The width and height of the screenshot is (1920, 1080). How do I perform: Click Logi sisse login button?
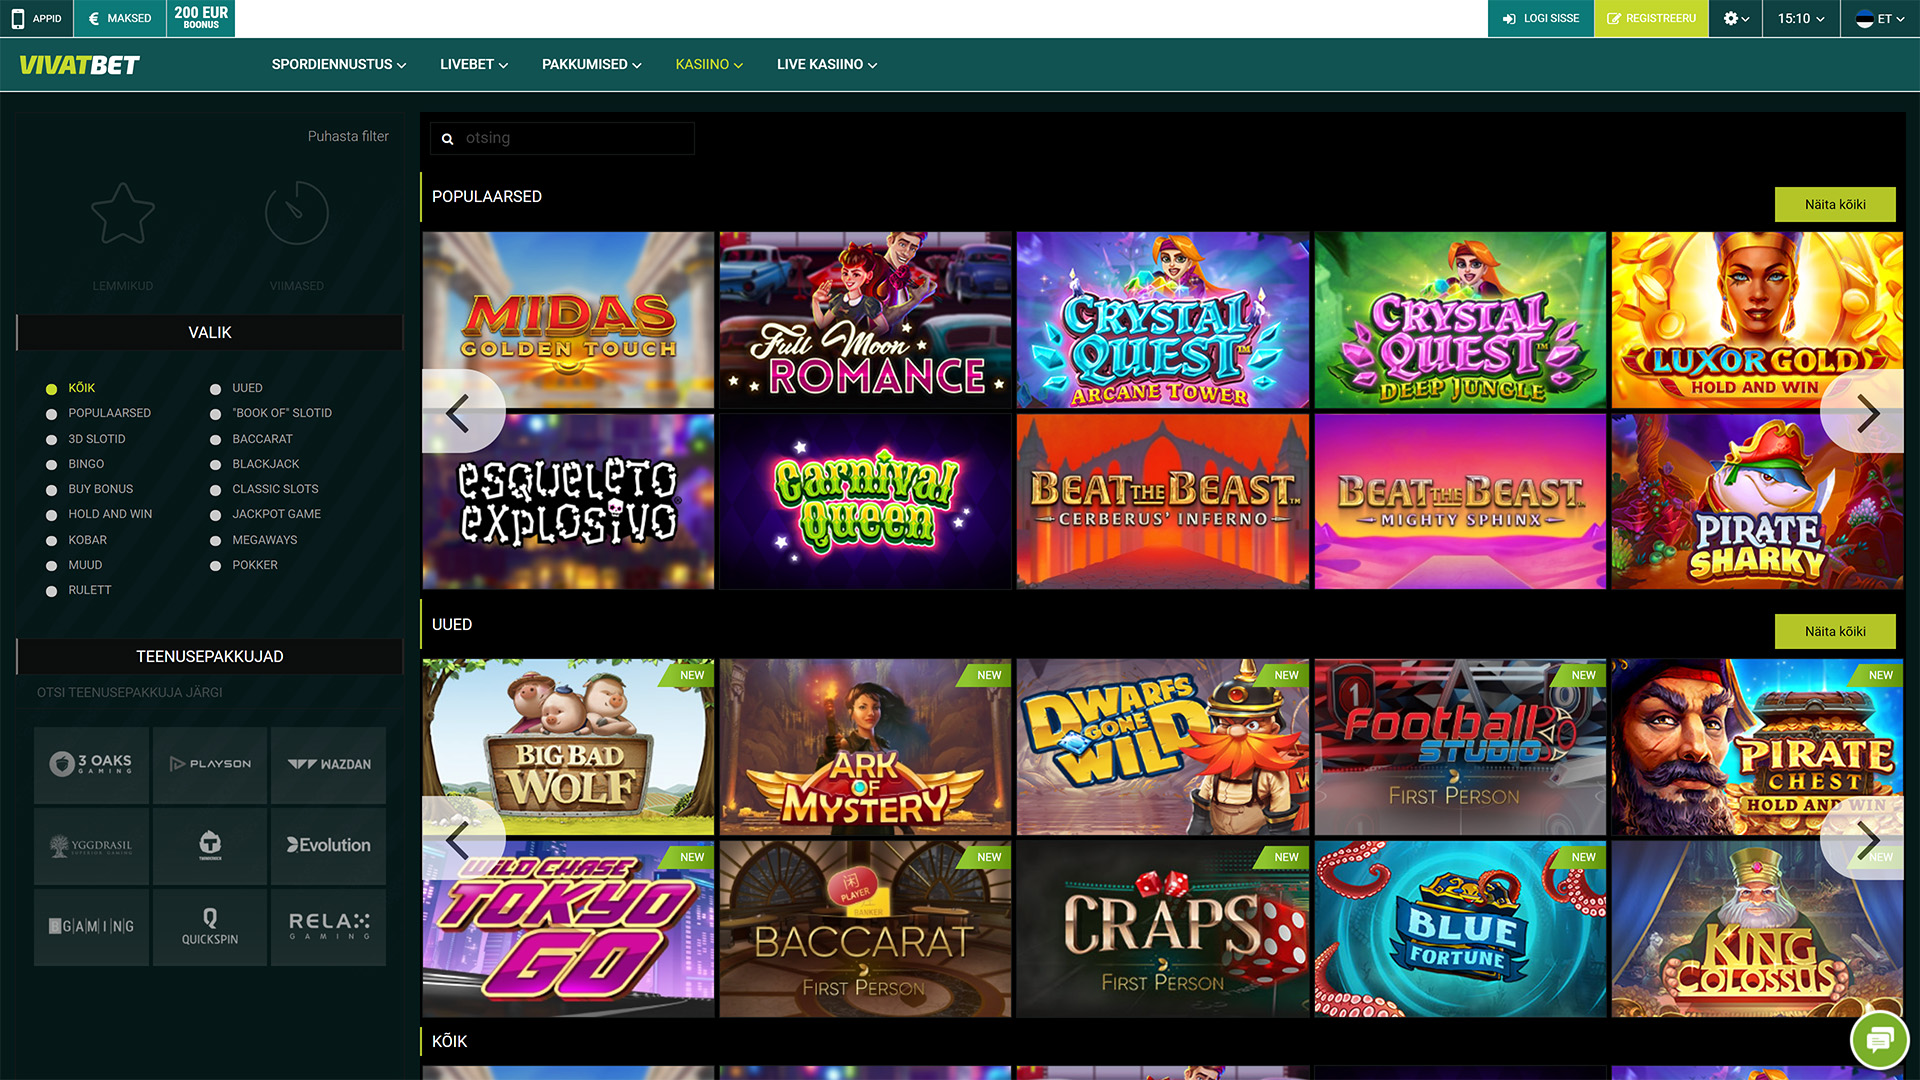(x=1541, y=18)
